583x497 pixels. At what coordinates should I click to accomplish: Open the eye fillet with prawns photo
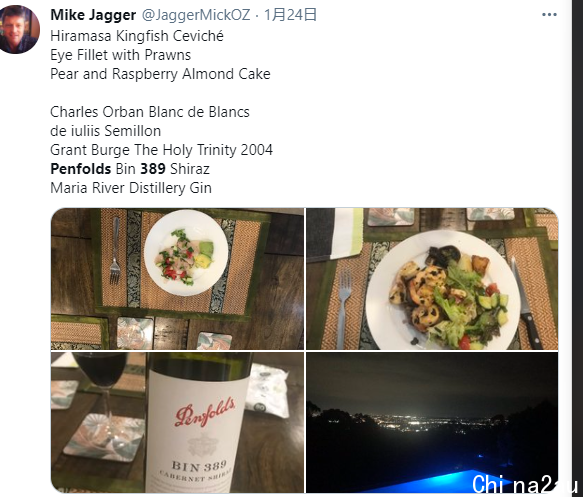pyautogui.click(x=432, y=279)
